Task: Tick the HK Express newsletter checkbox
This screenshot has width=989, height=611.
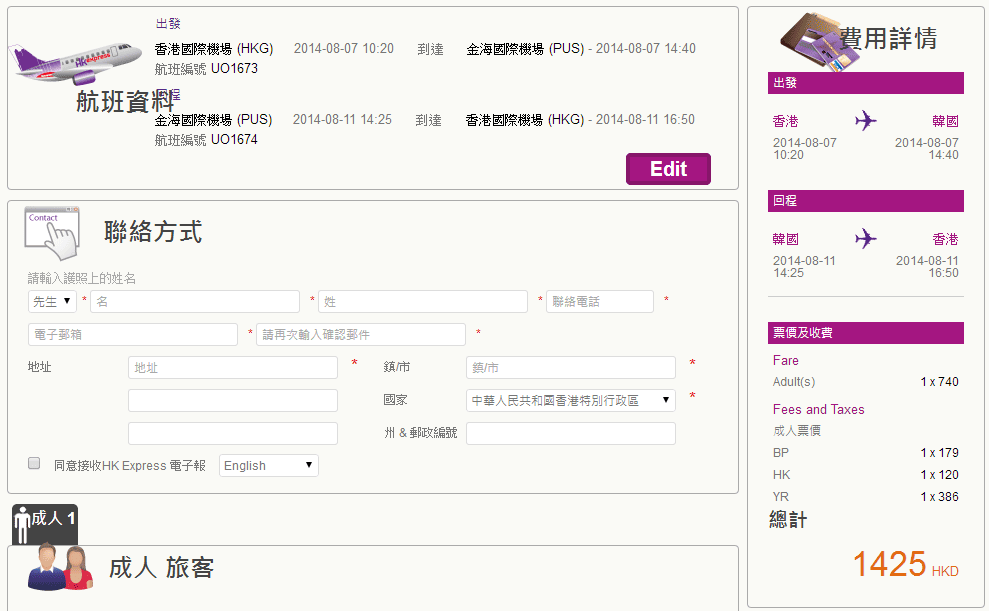Action: 34,464
